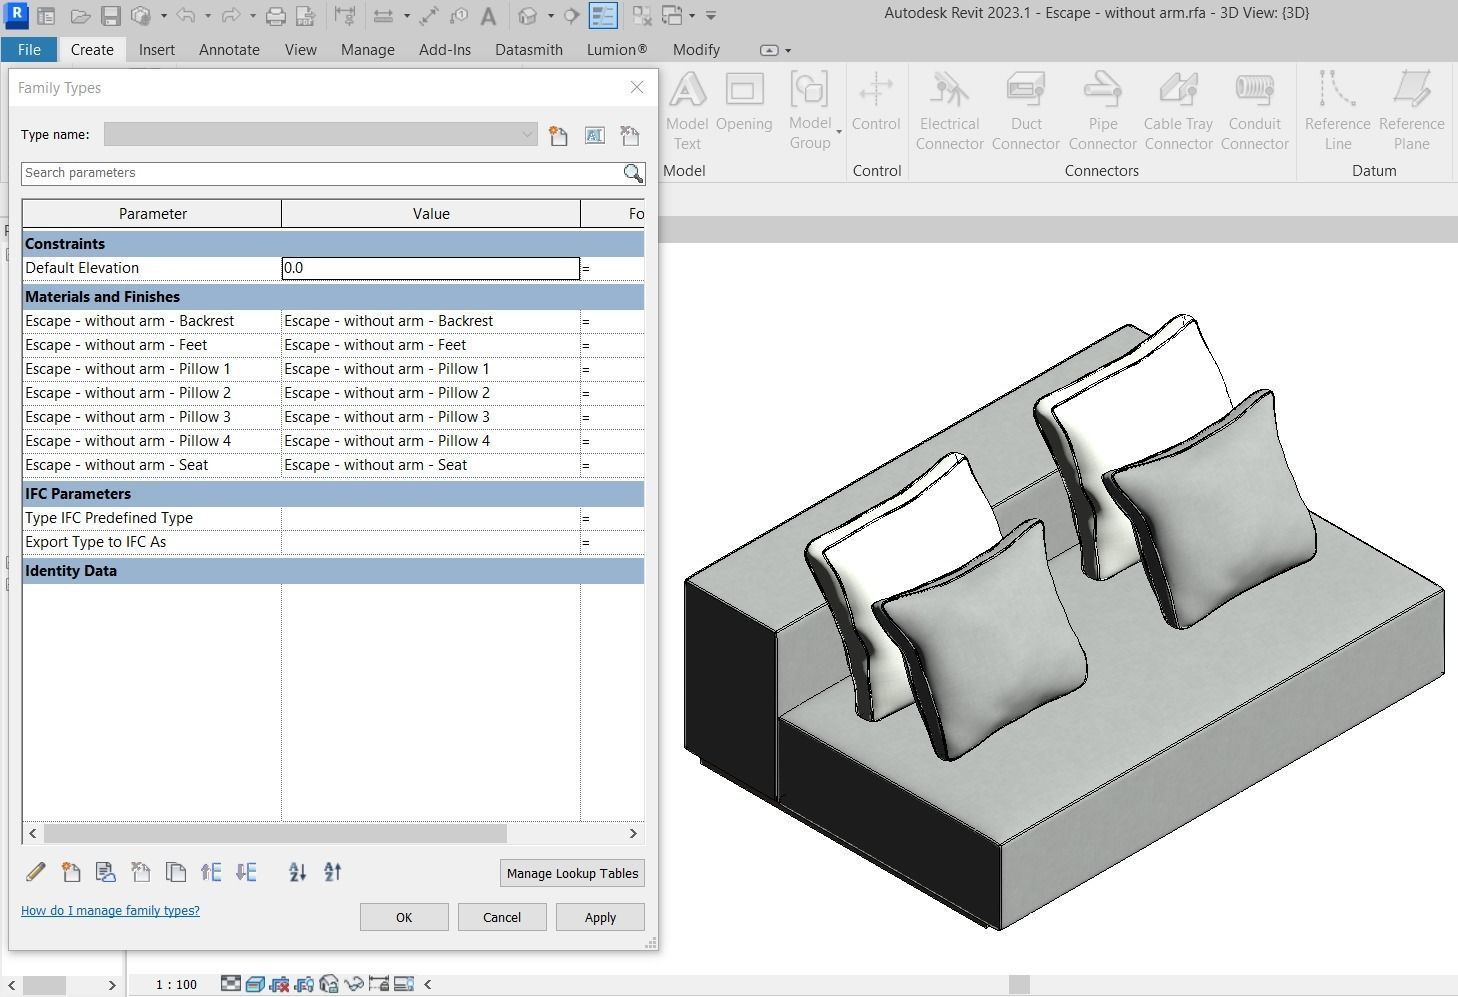Open the Switch Windows dropdown arrow
Viewport: 1458px width, 997px height.
pyautogui.click(x=692, y=16)
